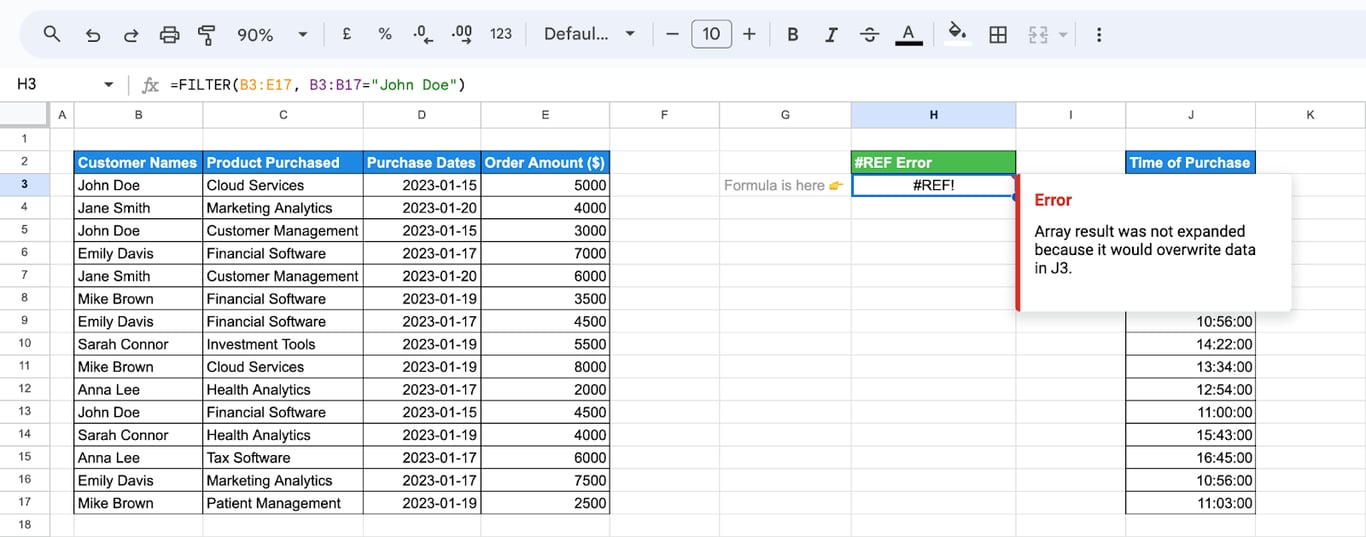Select the order amount 7500 cell
Image resolution: width=1366 pixels, height=537 pixels.
545,481
